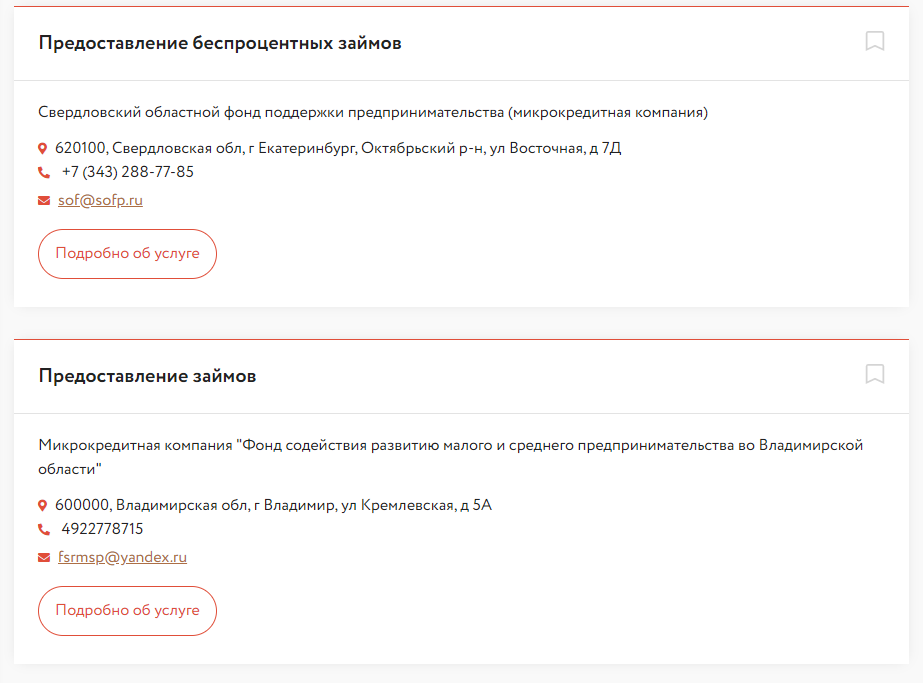Screen dimensions: 923x683
Task: Click location pin icon for Екатеринбург address
Action: (x=43, y=149)
